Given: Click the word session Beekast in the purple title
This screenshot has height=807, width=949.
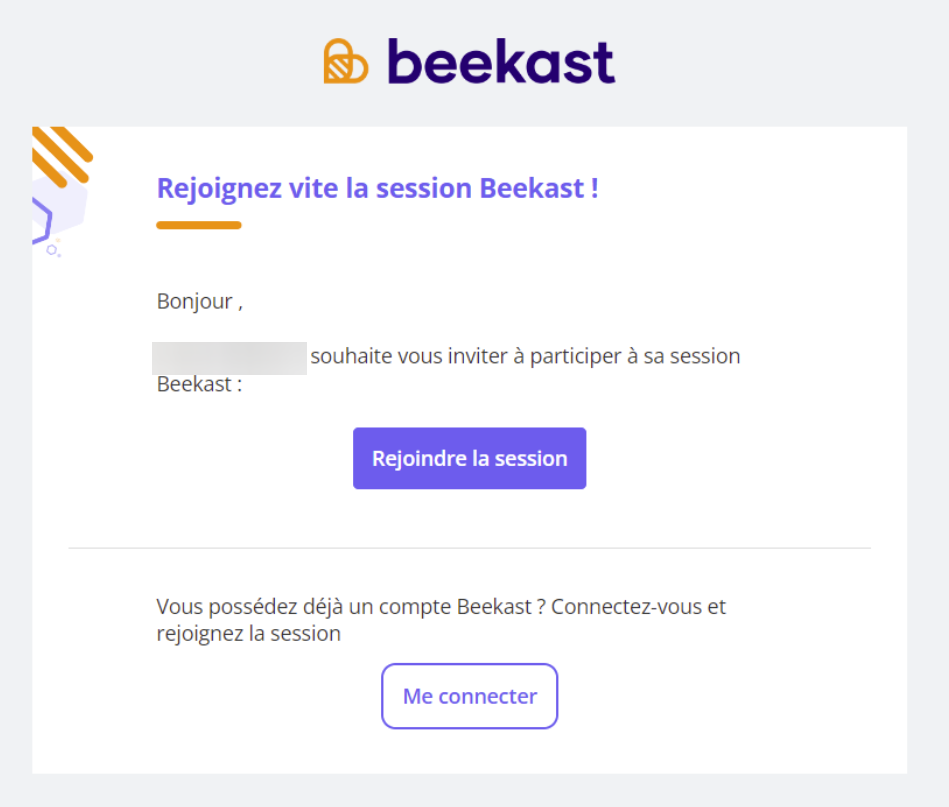Looking at the screenshot, I should click(481, 188).
